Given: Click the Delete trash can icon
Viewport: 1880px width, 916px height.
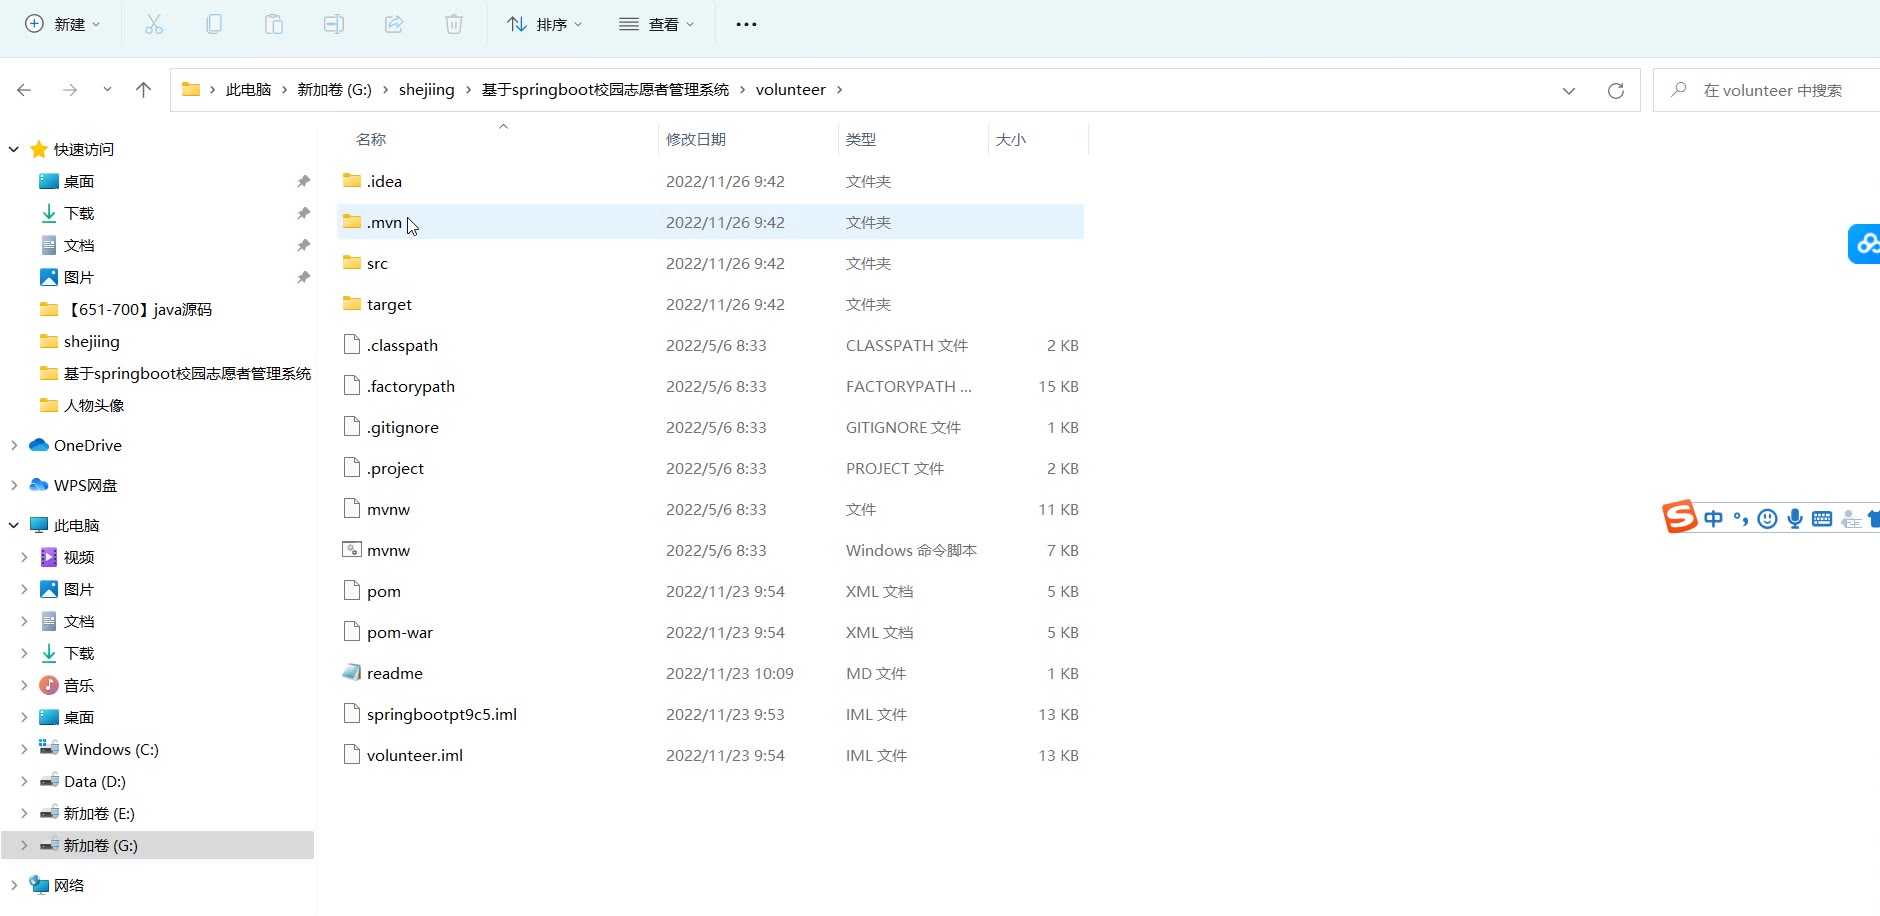Looking at the screenshot, I should pos(454,24).
